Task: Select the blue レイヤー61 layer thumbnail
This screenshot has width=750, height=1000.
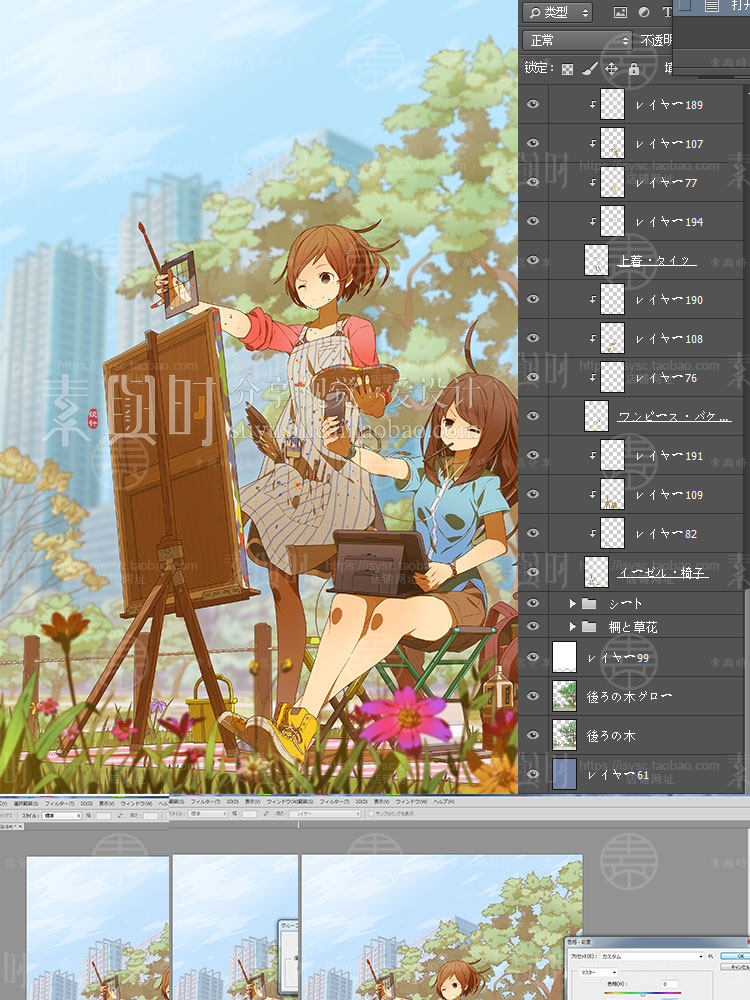Action: point(564,774)
